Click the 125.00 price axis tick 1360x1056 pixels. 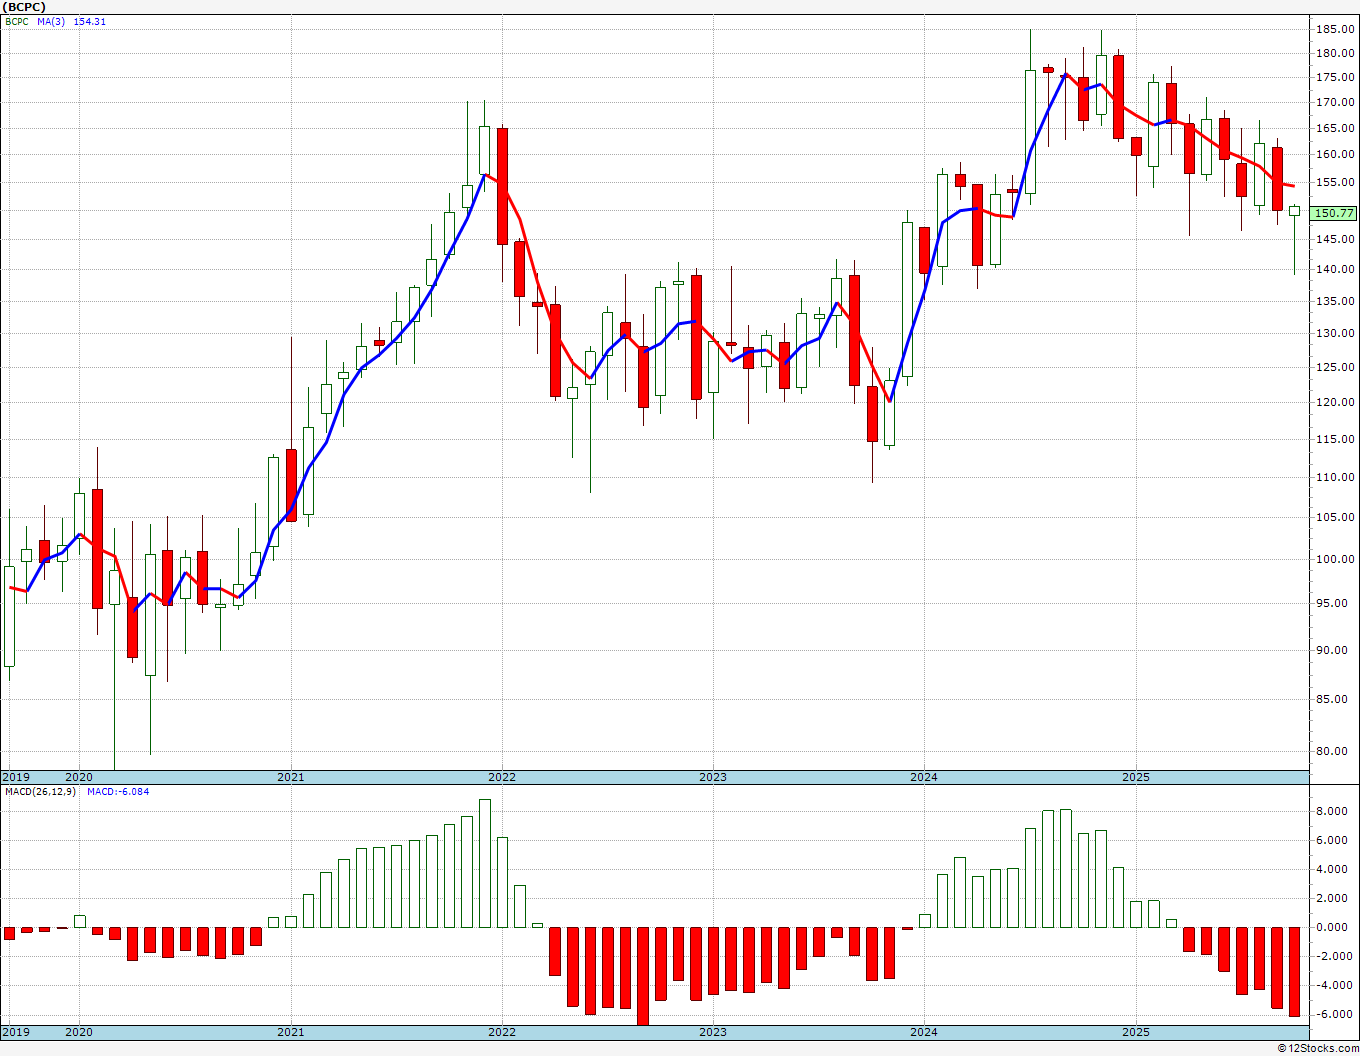tap(1335, 367)
